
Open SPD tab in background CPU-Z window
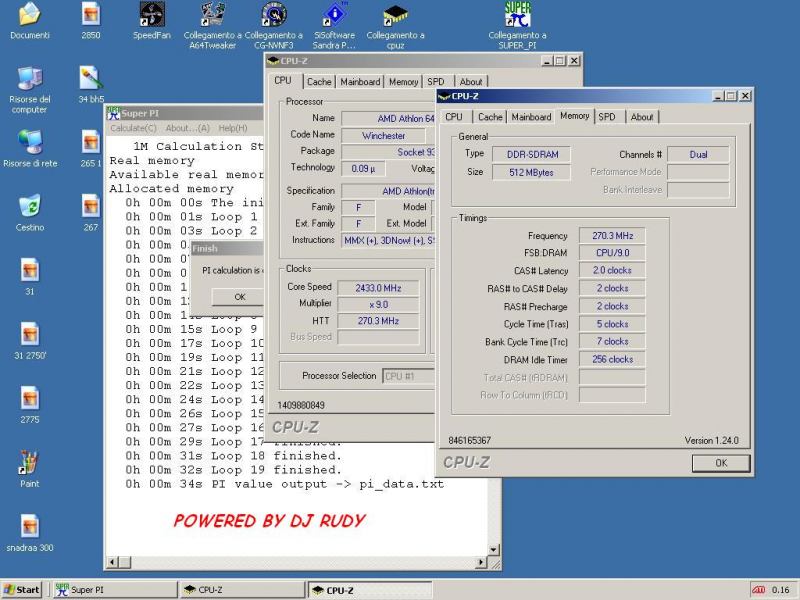point(436,82)
